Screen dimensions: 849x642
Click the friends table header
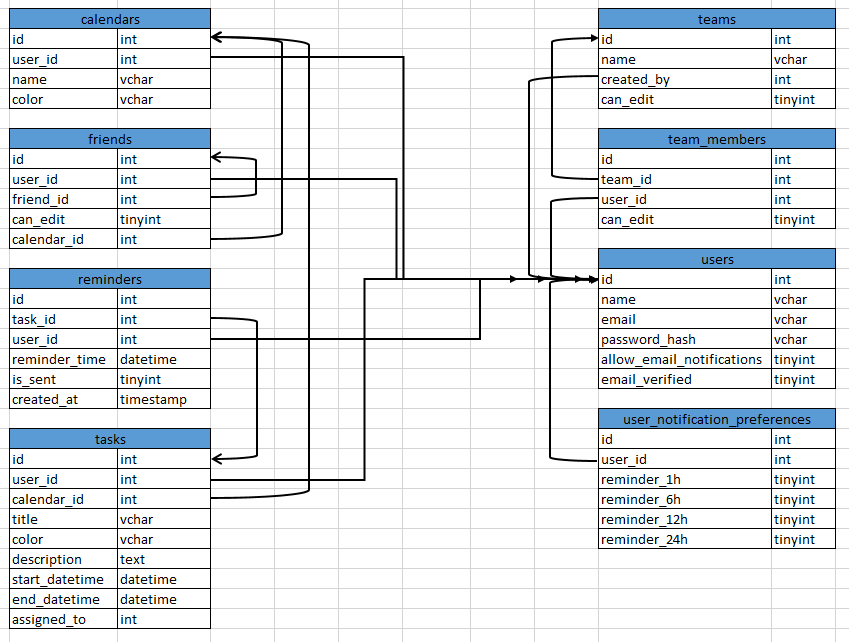pyautogui.click(x=110, y=139)
